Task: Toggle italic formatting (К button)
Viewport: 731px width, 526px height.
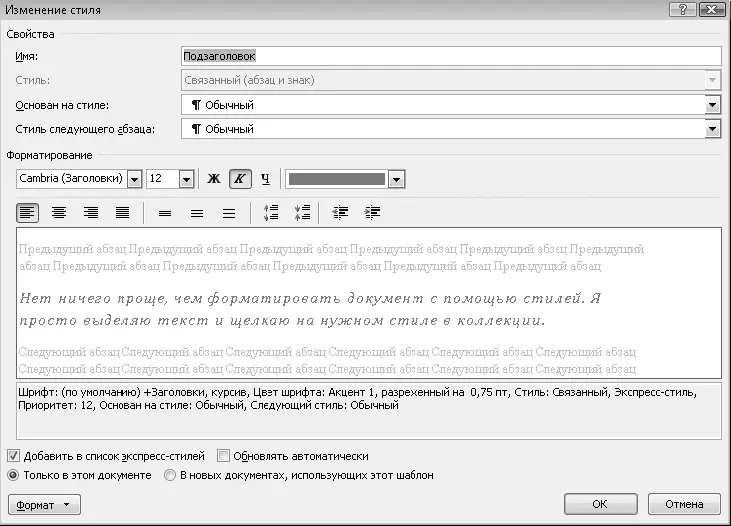Action: click(x=239, y=179)
